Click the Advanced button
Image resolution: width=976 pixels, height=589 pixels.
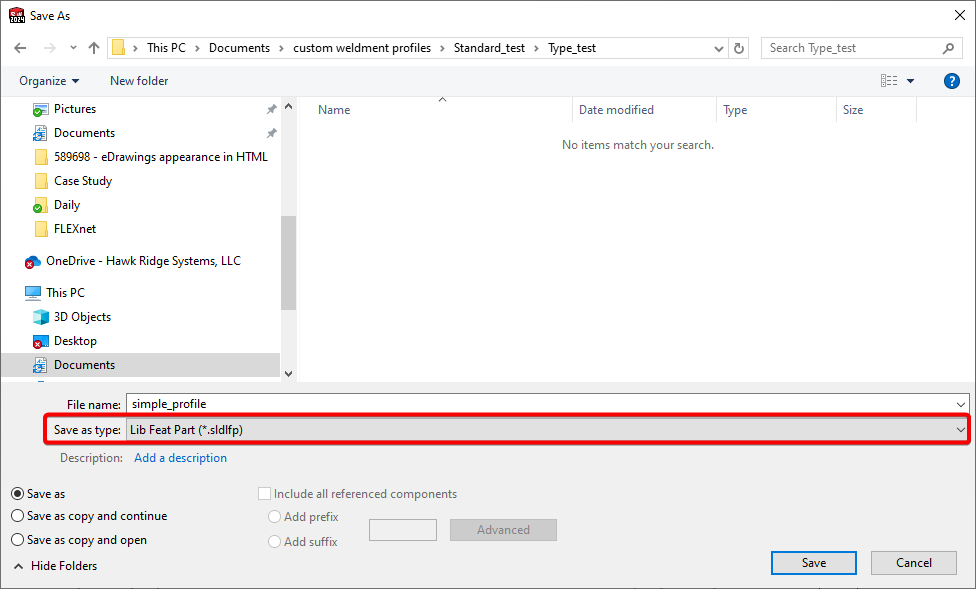(503, 530)
